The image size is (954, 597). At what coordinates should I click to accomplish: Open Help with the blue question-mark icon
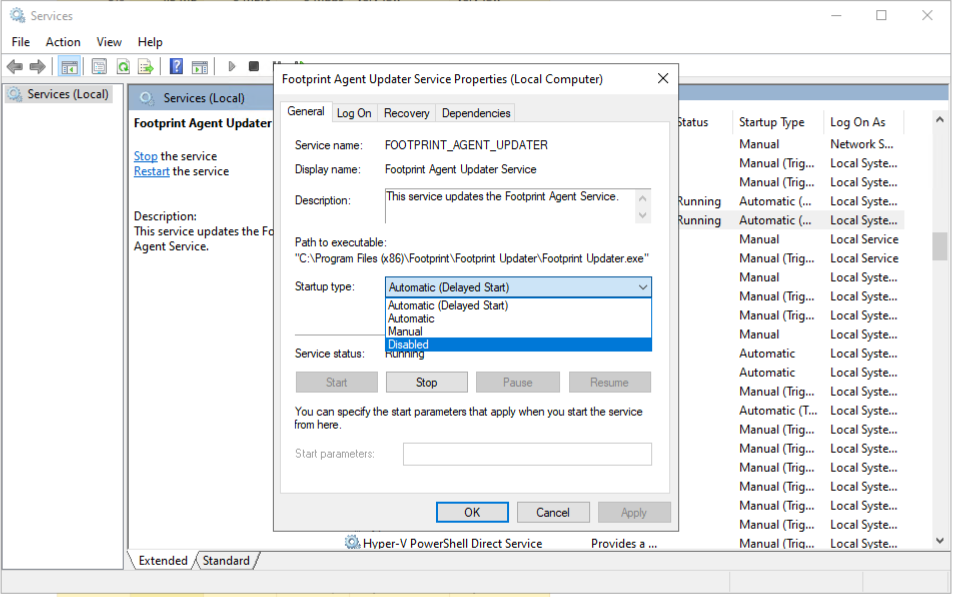(x=176, y=66)
